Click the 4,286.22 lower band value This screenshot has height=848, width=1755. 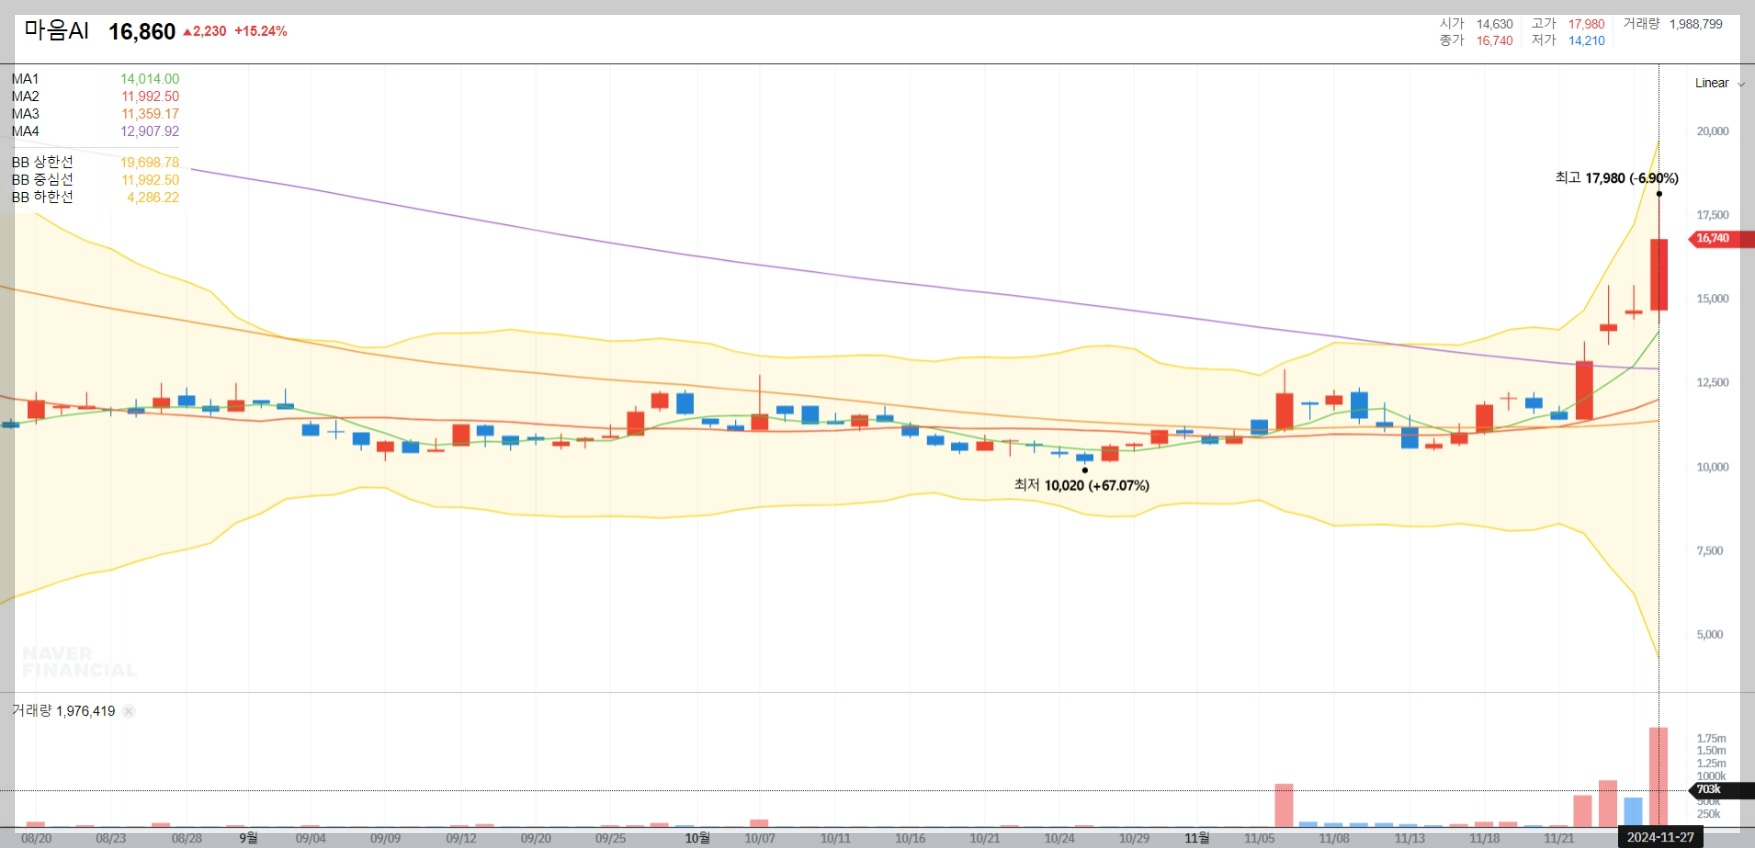point(153,197)
